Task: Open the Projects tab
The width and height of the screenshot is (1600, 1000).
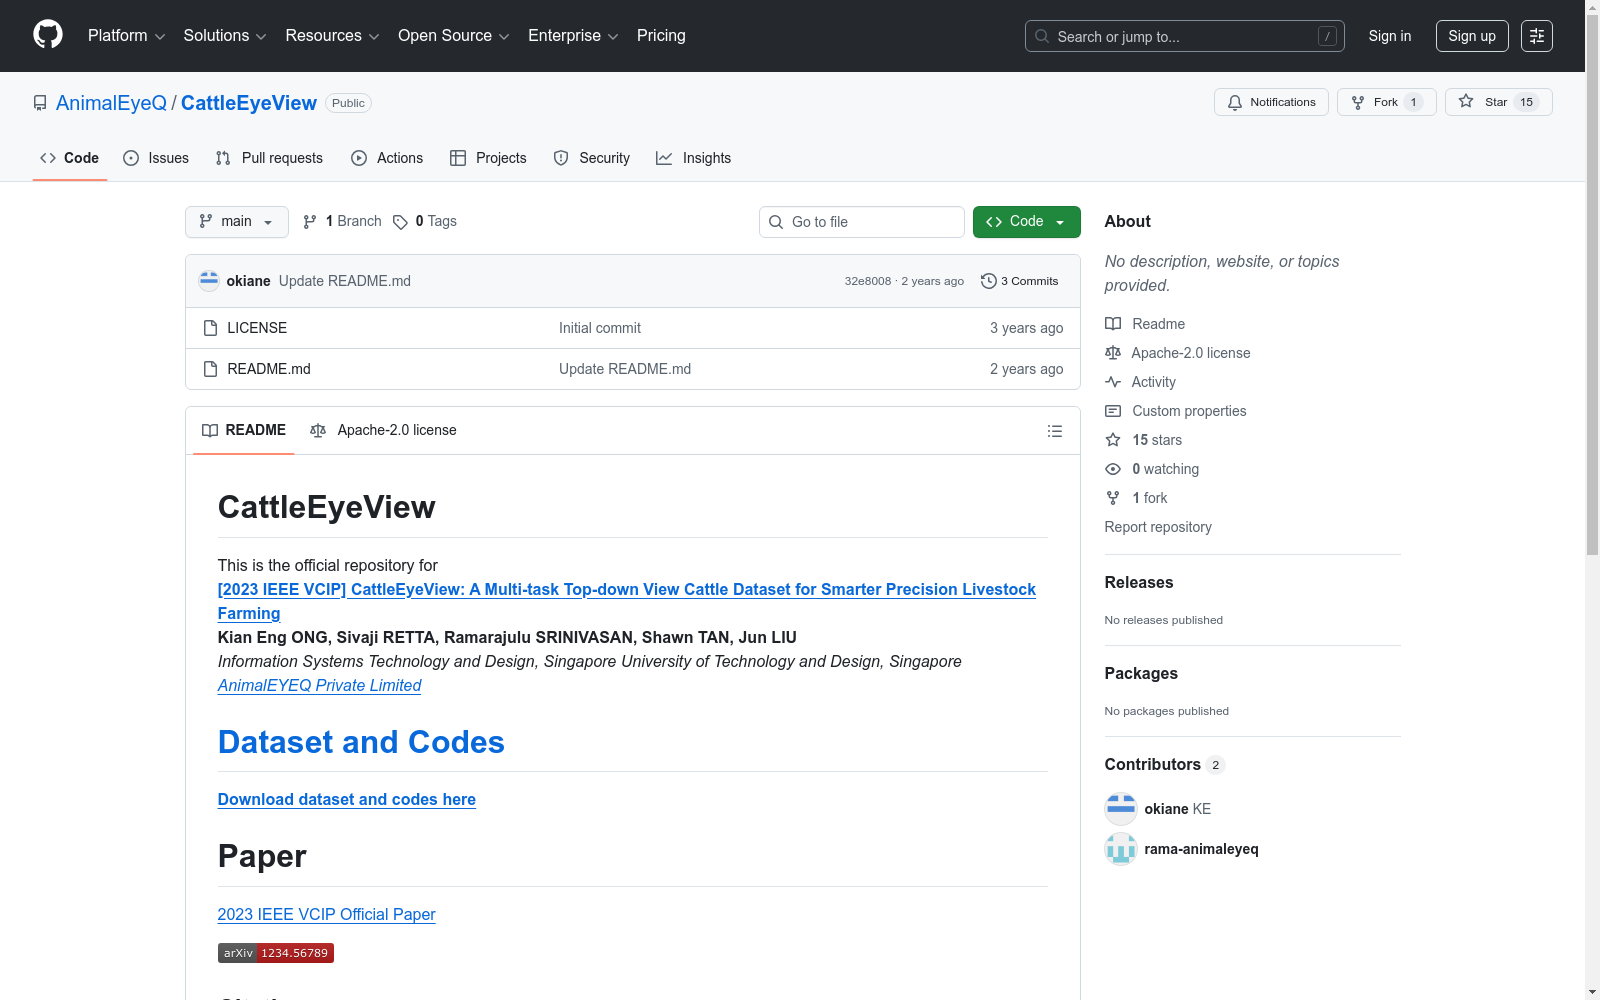Action: [x=488, y=158]
